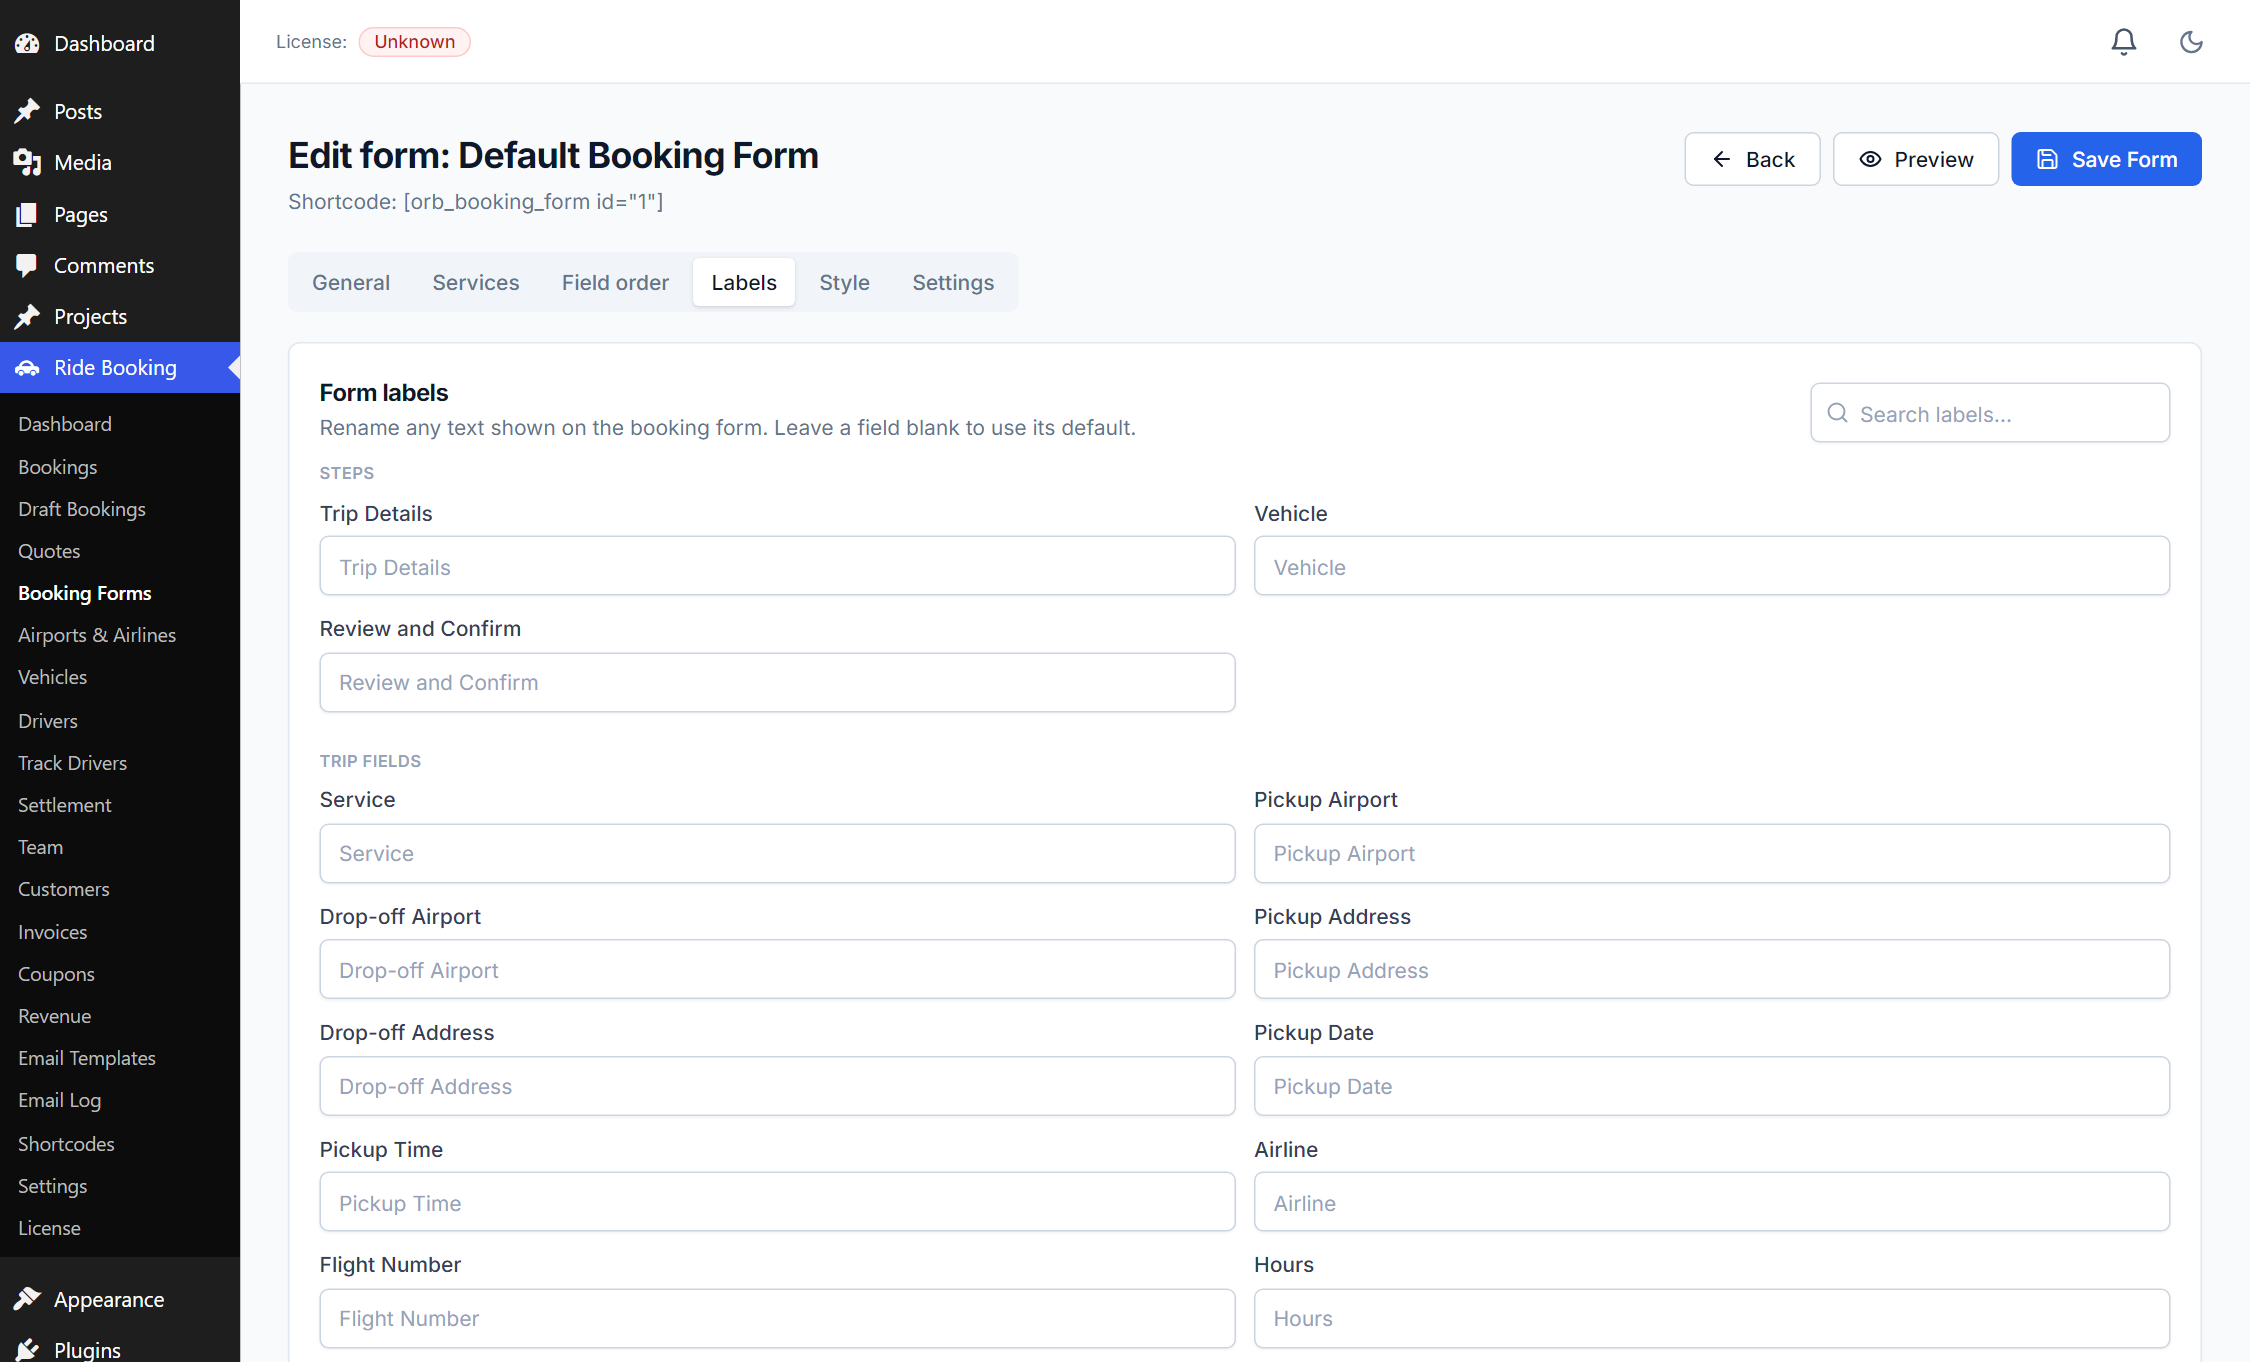Click the WordPress Dashboard gauge icon
The height and width of the screenshot is (1362, 2250).
coord(27,43)
